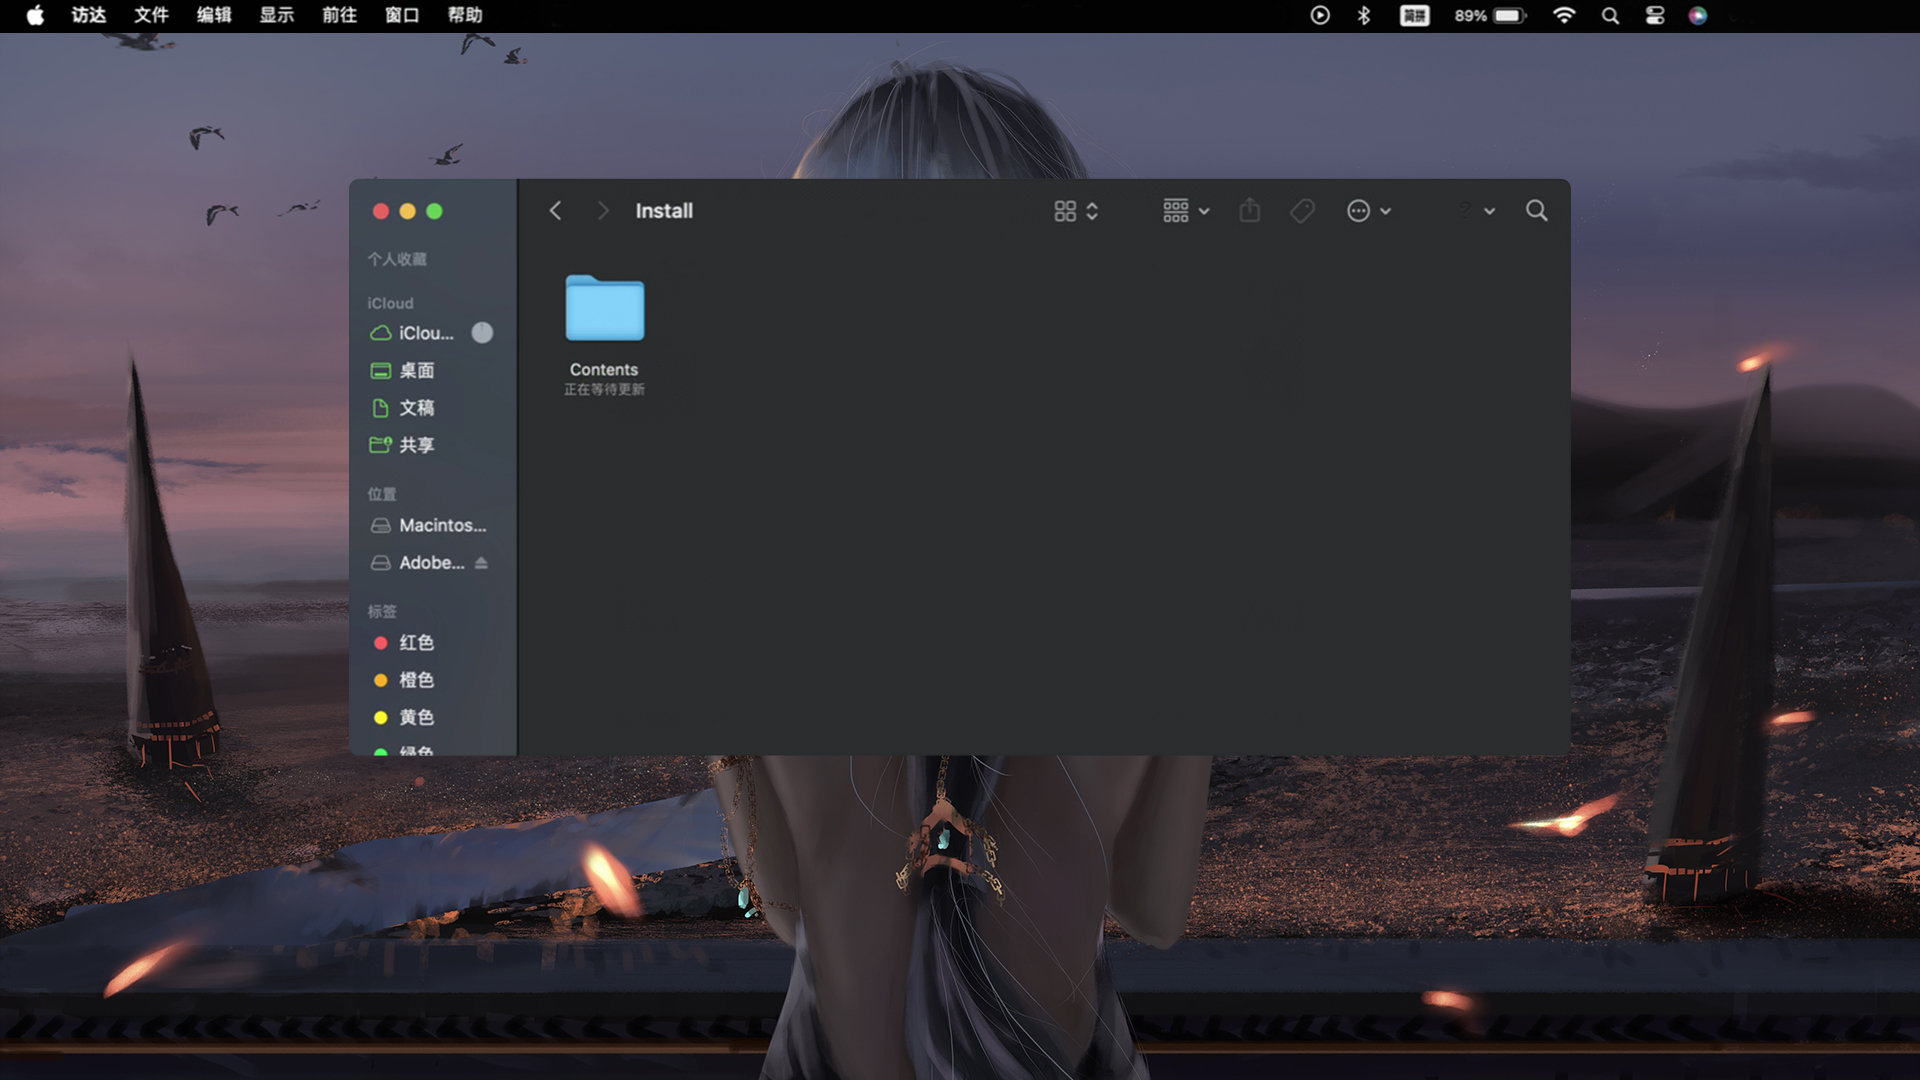Viewport: 1920px width, 1080px height.
Task: Close the Finder window
Action: click(x=381, y=211)
